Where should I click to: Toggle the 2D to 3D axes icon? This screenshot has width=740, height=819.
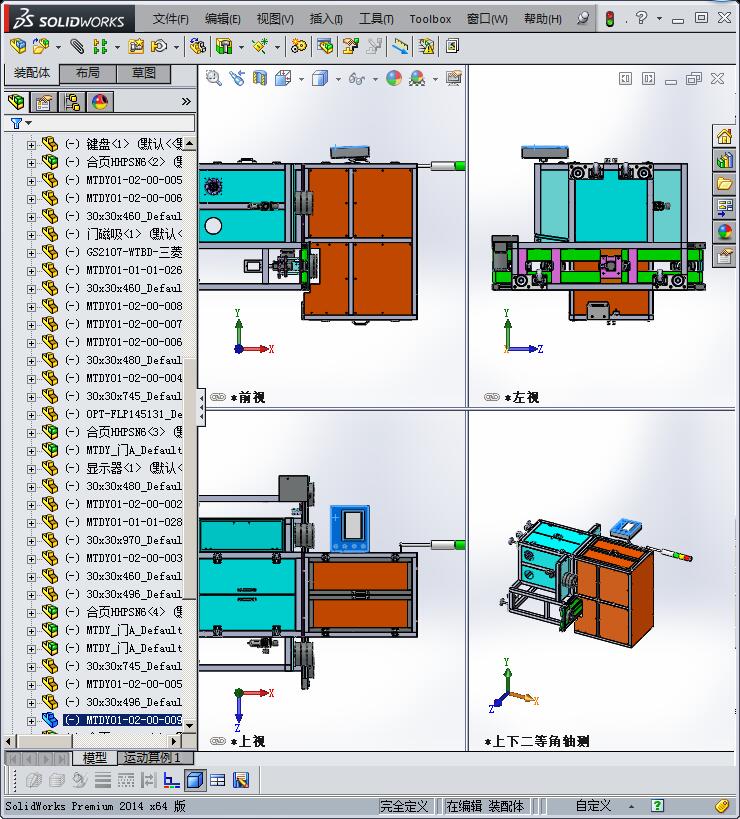(x=171, y=780)
